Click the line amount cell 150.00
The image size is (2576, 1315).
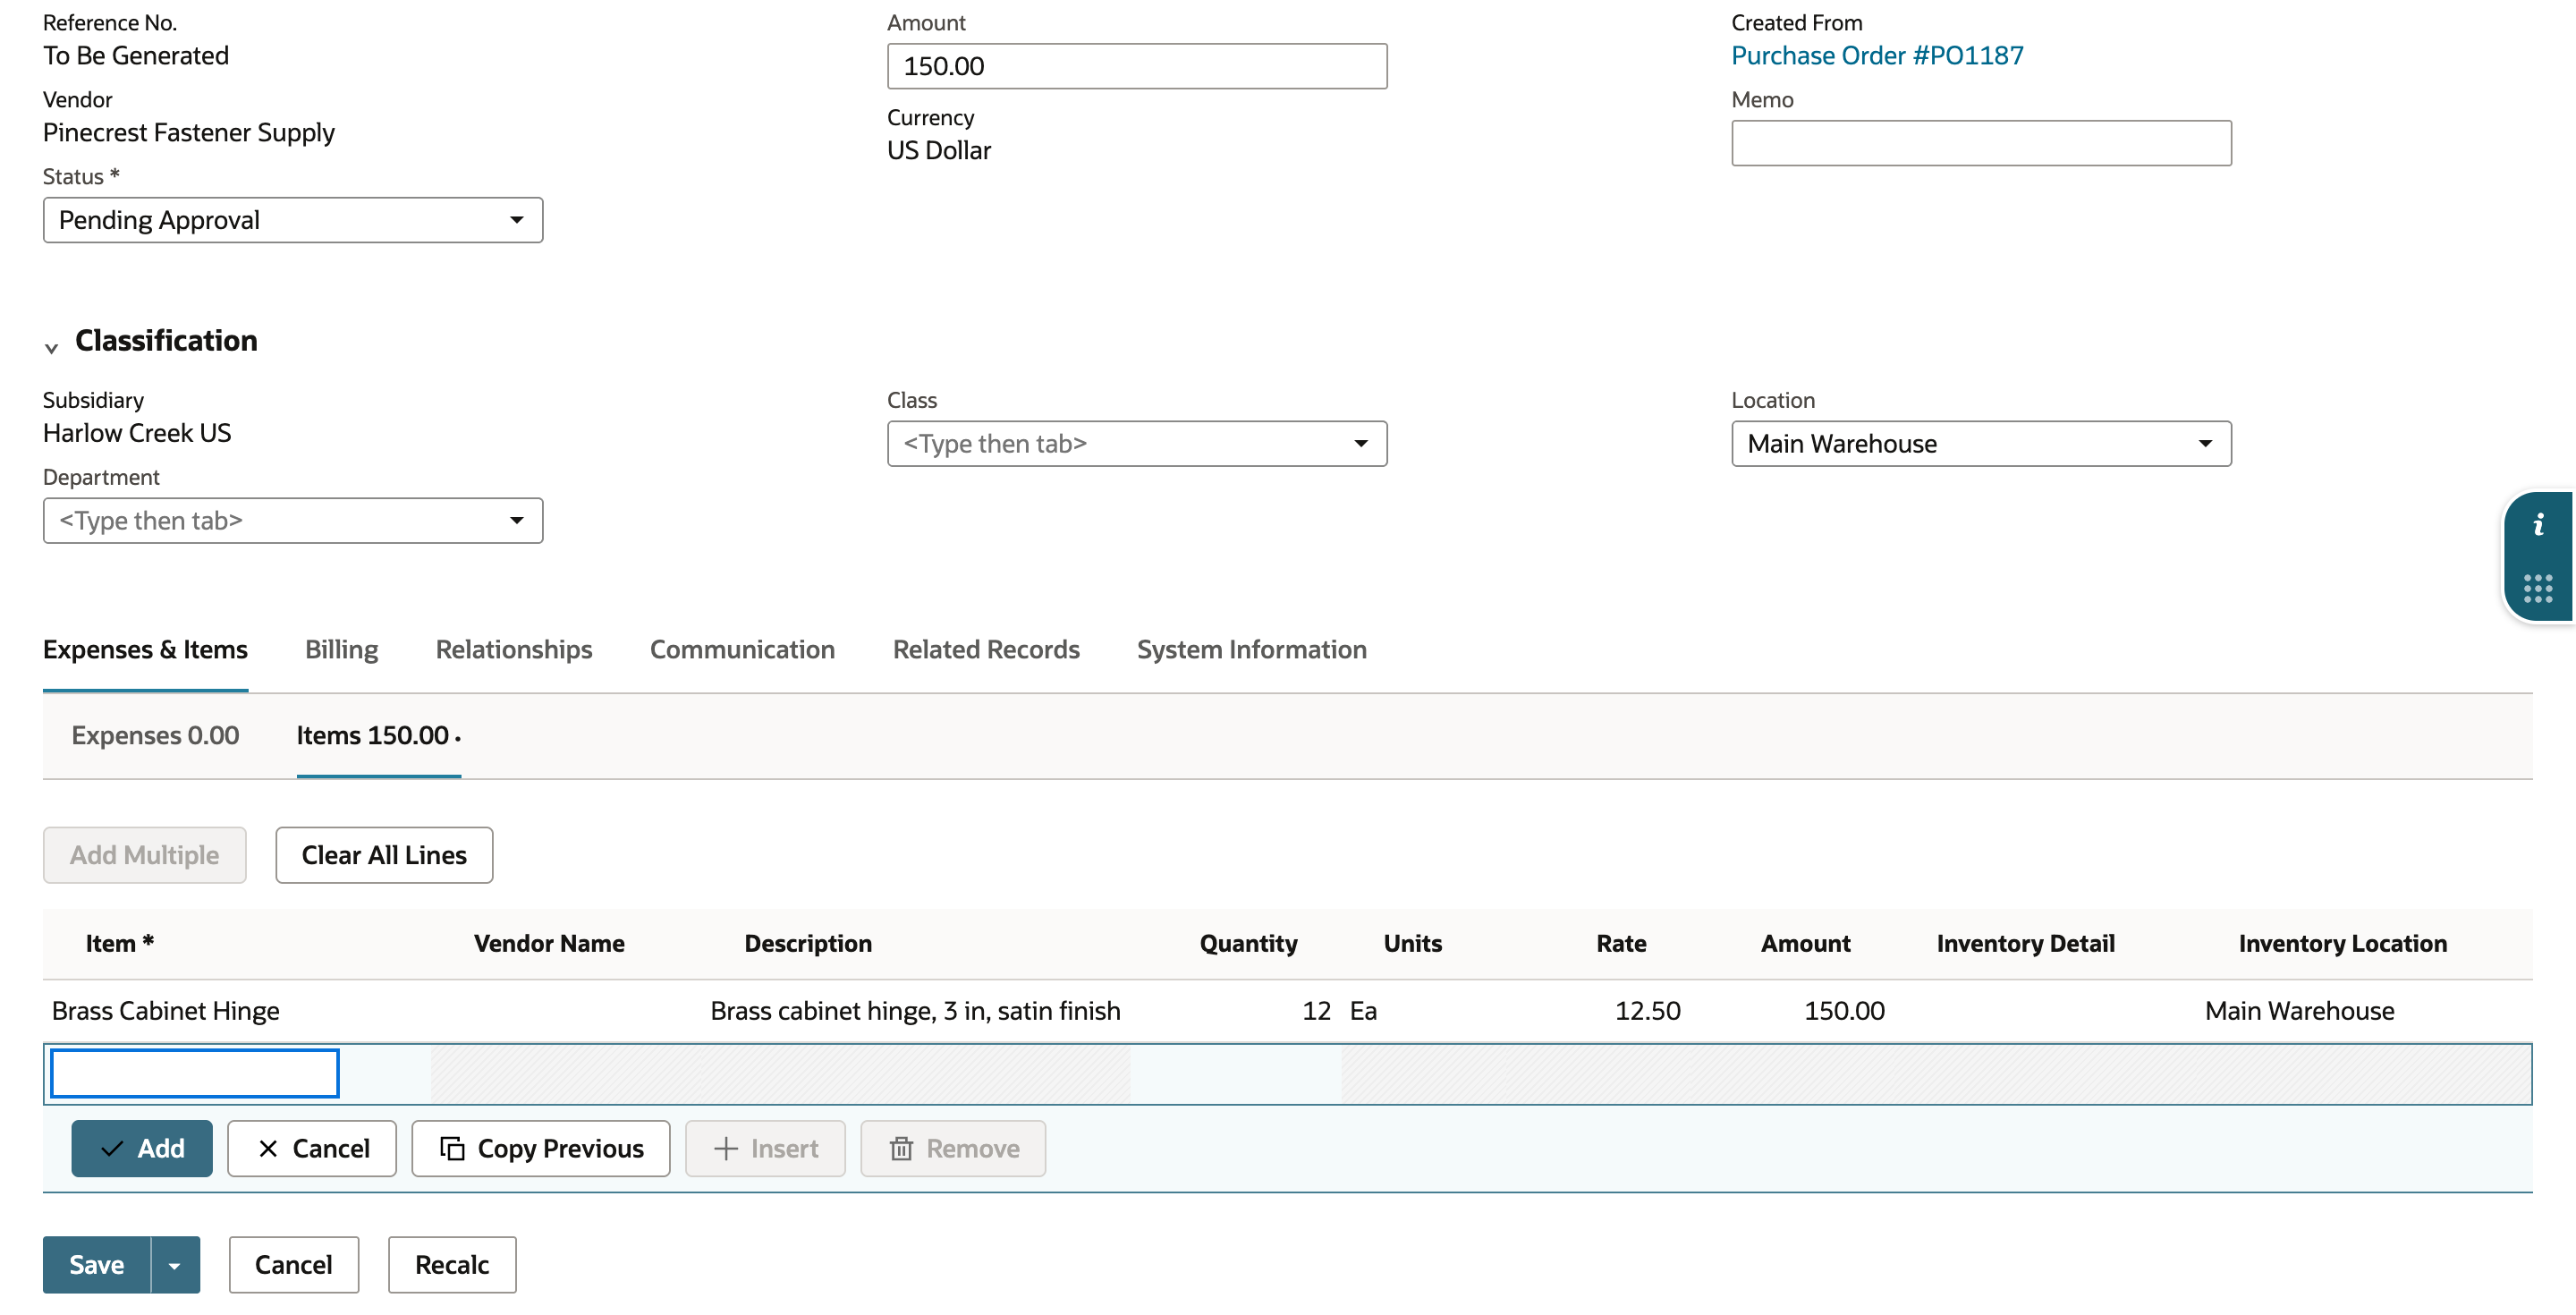[1844, 1011]
